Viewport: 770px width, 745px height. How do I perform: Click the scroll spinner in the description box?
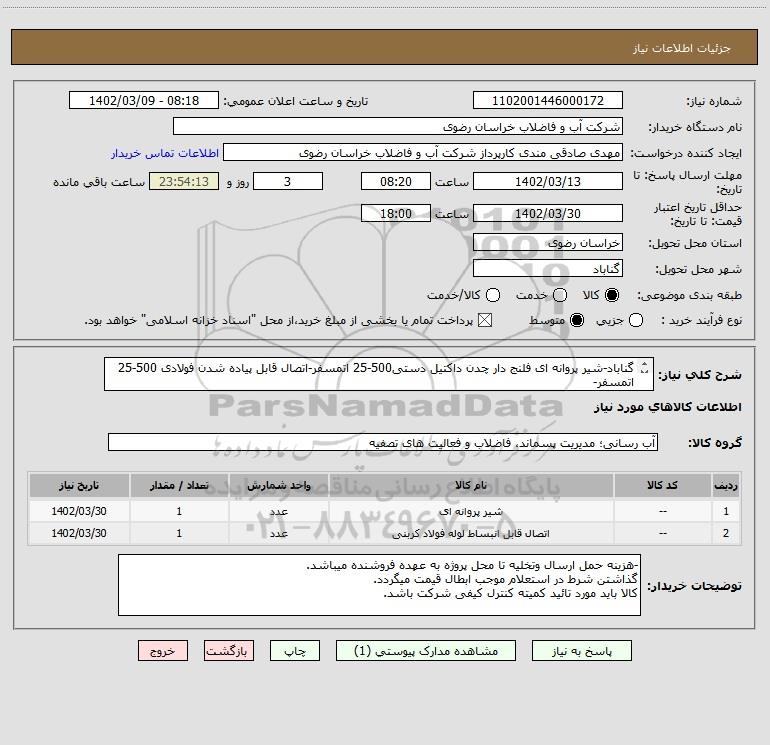pyautogui.click(x=645, y=367)
